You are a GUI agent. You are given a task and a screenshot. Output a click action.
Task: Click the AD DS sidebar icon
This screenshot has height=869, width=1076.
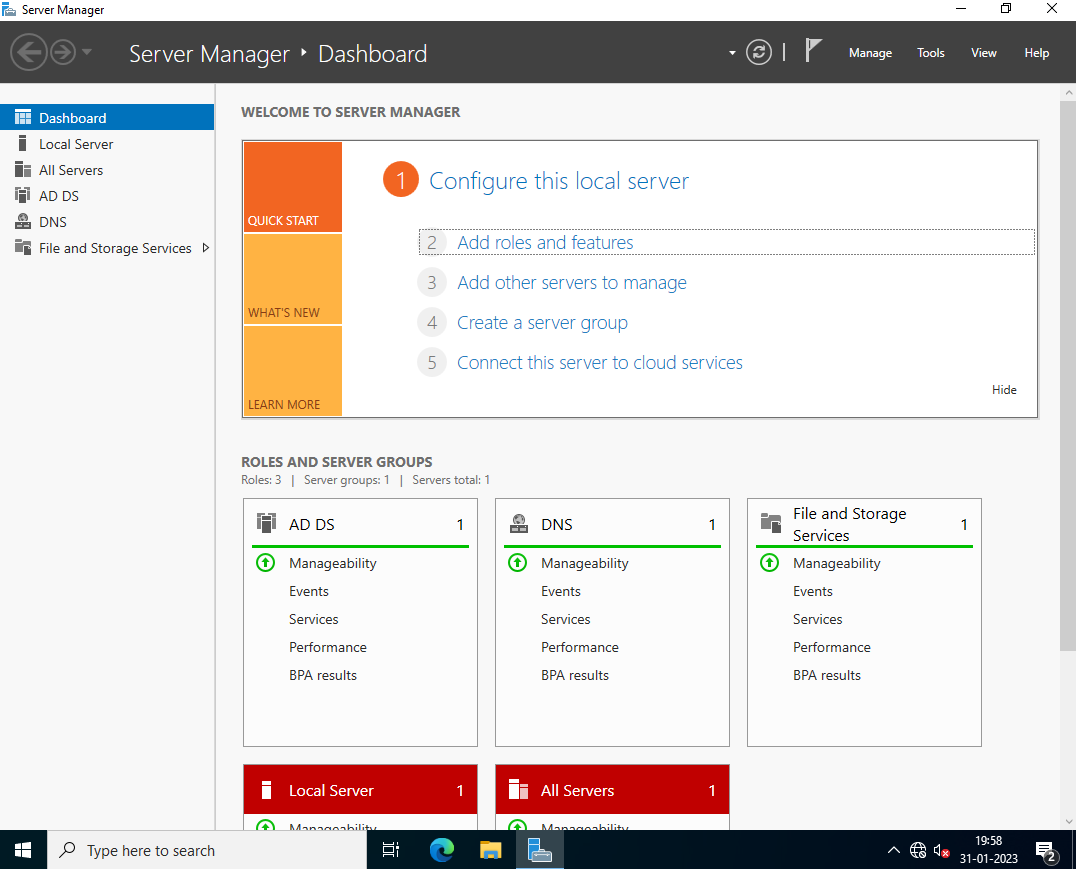pos(23,195)
